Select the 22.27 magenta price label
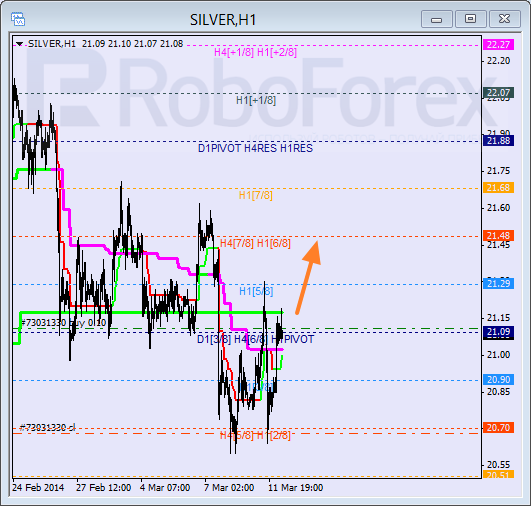This screenshot has height=506, width=531. point(498,44)
